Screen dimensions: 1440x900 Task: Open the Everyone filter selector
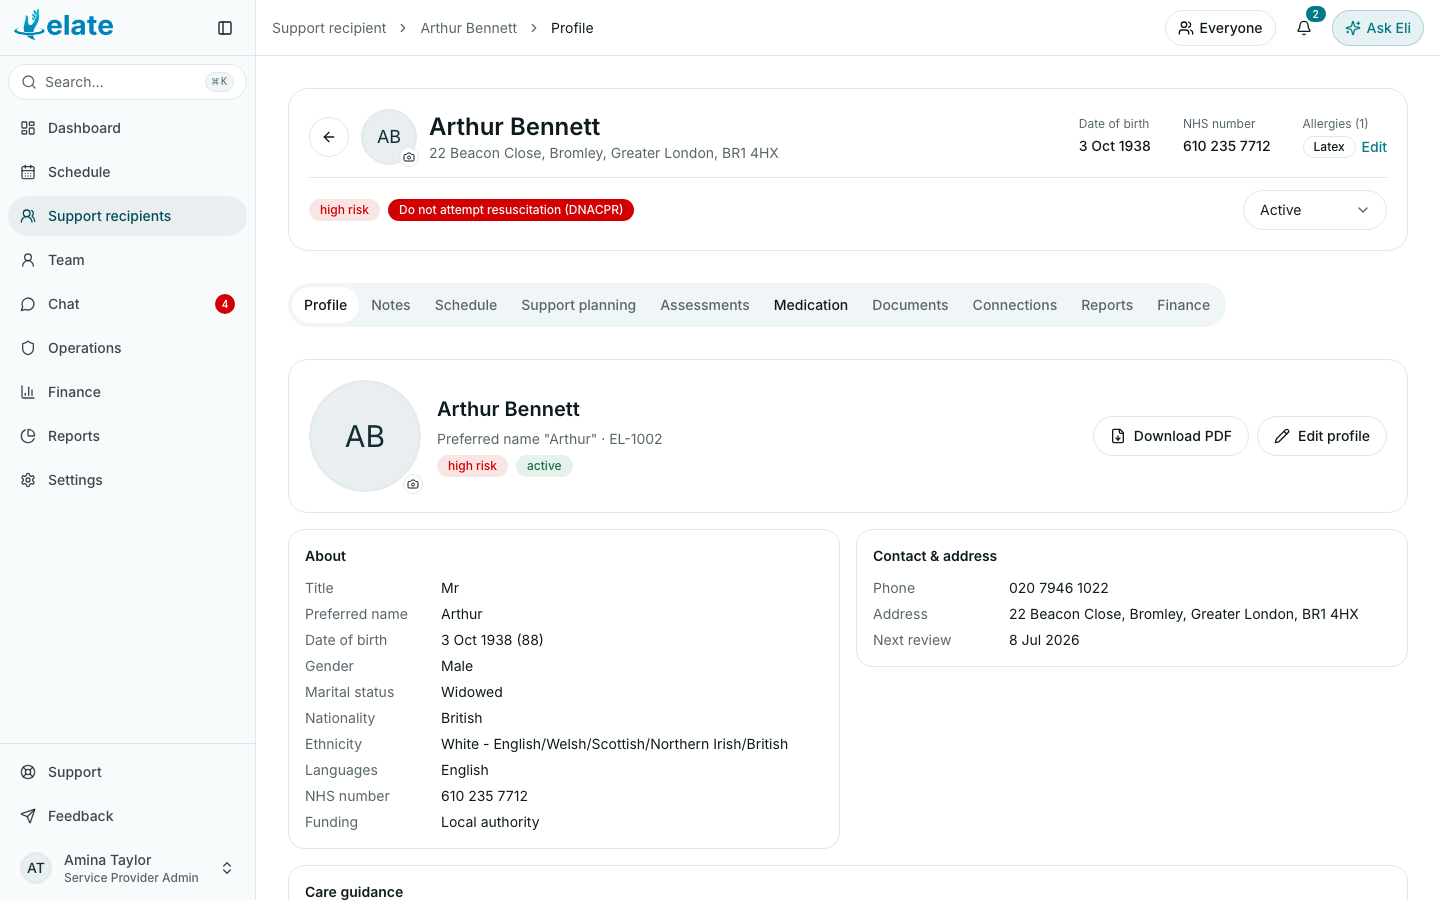pos(1220,28)
